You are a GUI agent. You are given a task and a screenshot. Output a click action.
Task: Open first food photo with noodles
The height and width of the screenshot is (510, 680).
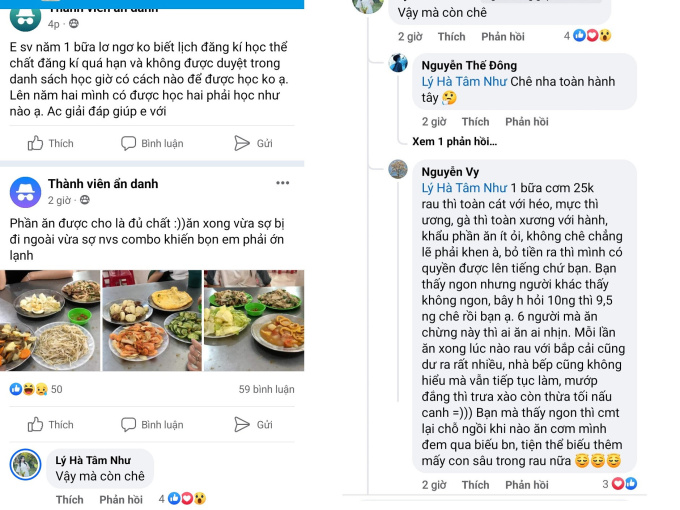tap(50, 320)
